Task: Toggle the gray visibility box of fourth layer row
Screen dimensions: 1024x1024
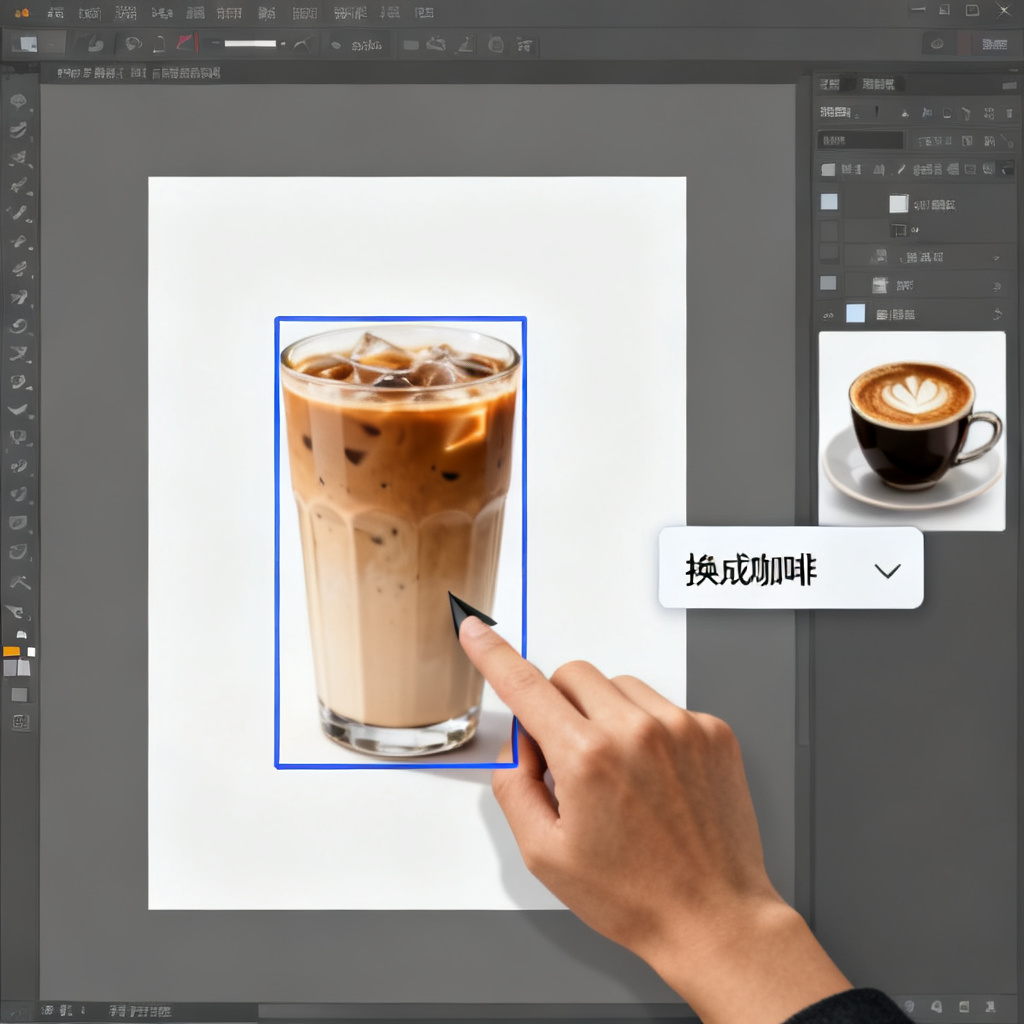Action: (828, 283)
